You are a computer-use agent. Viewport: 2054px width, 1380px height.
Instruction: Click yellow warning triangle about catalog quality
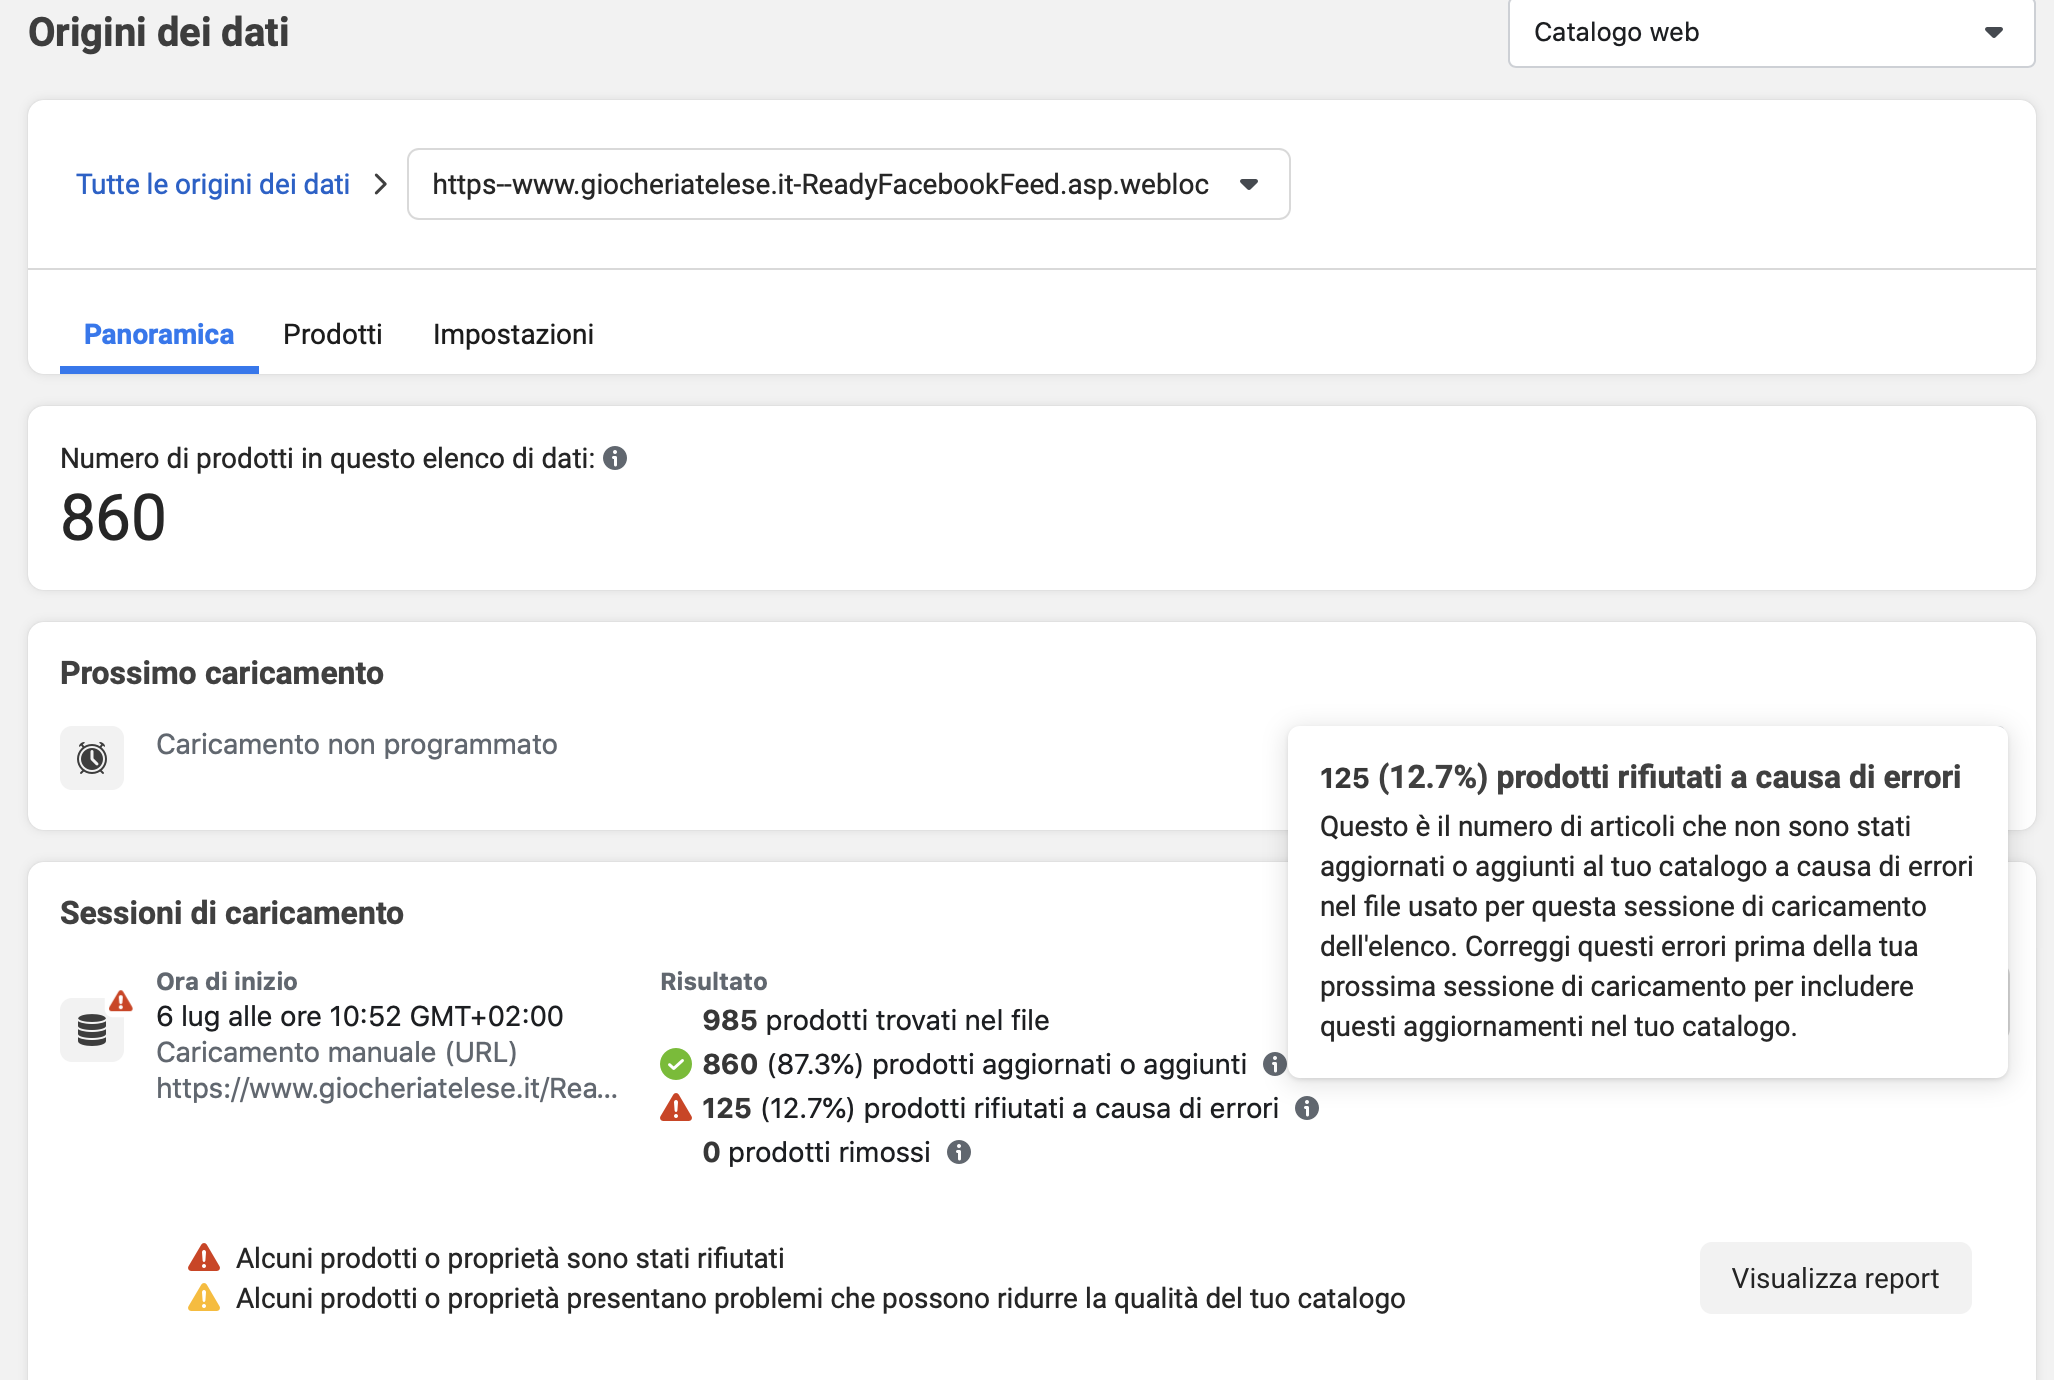point(204,1298)
